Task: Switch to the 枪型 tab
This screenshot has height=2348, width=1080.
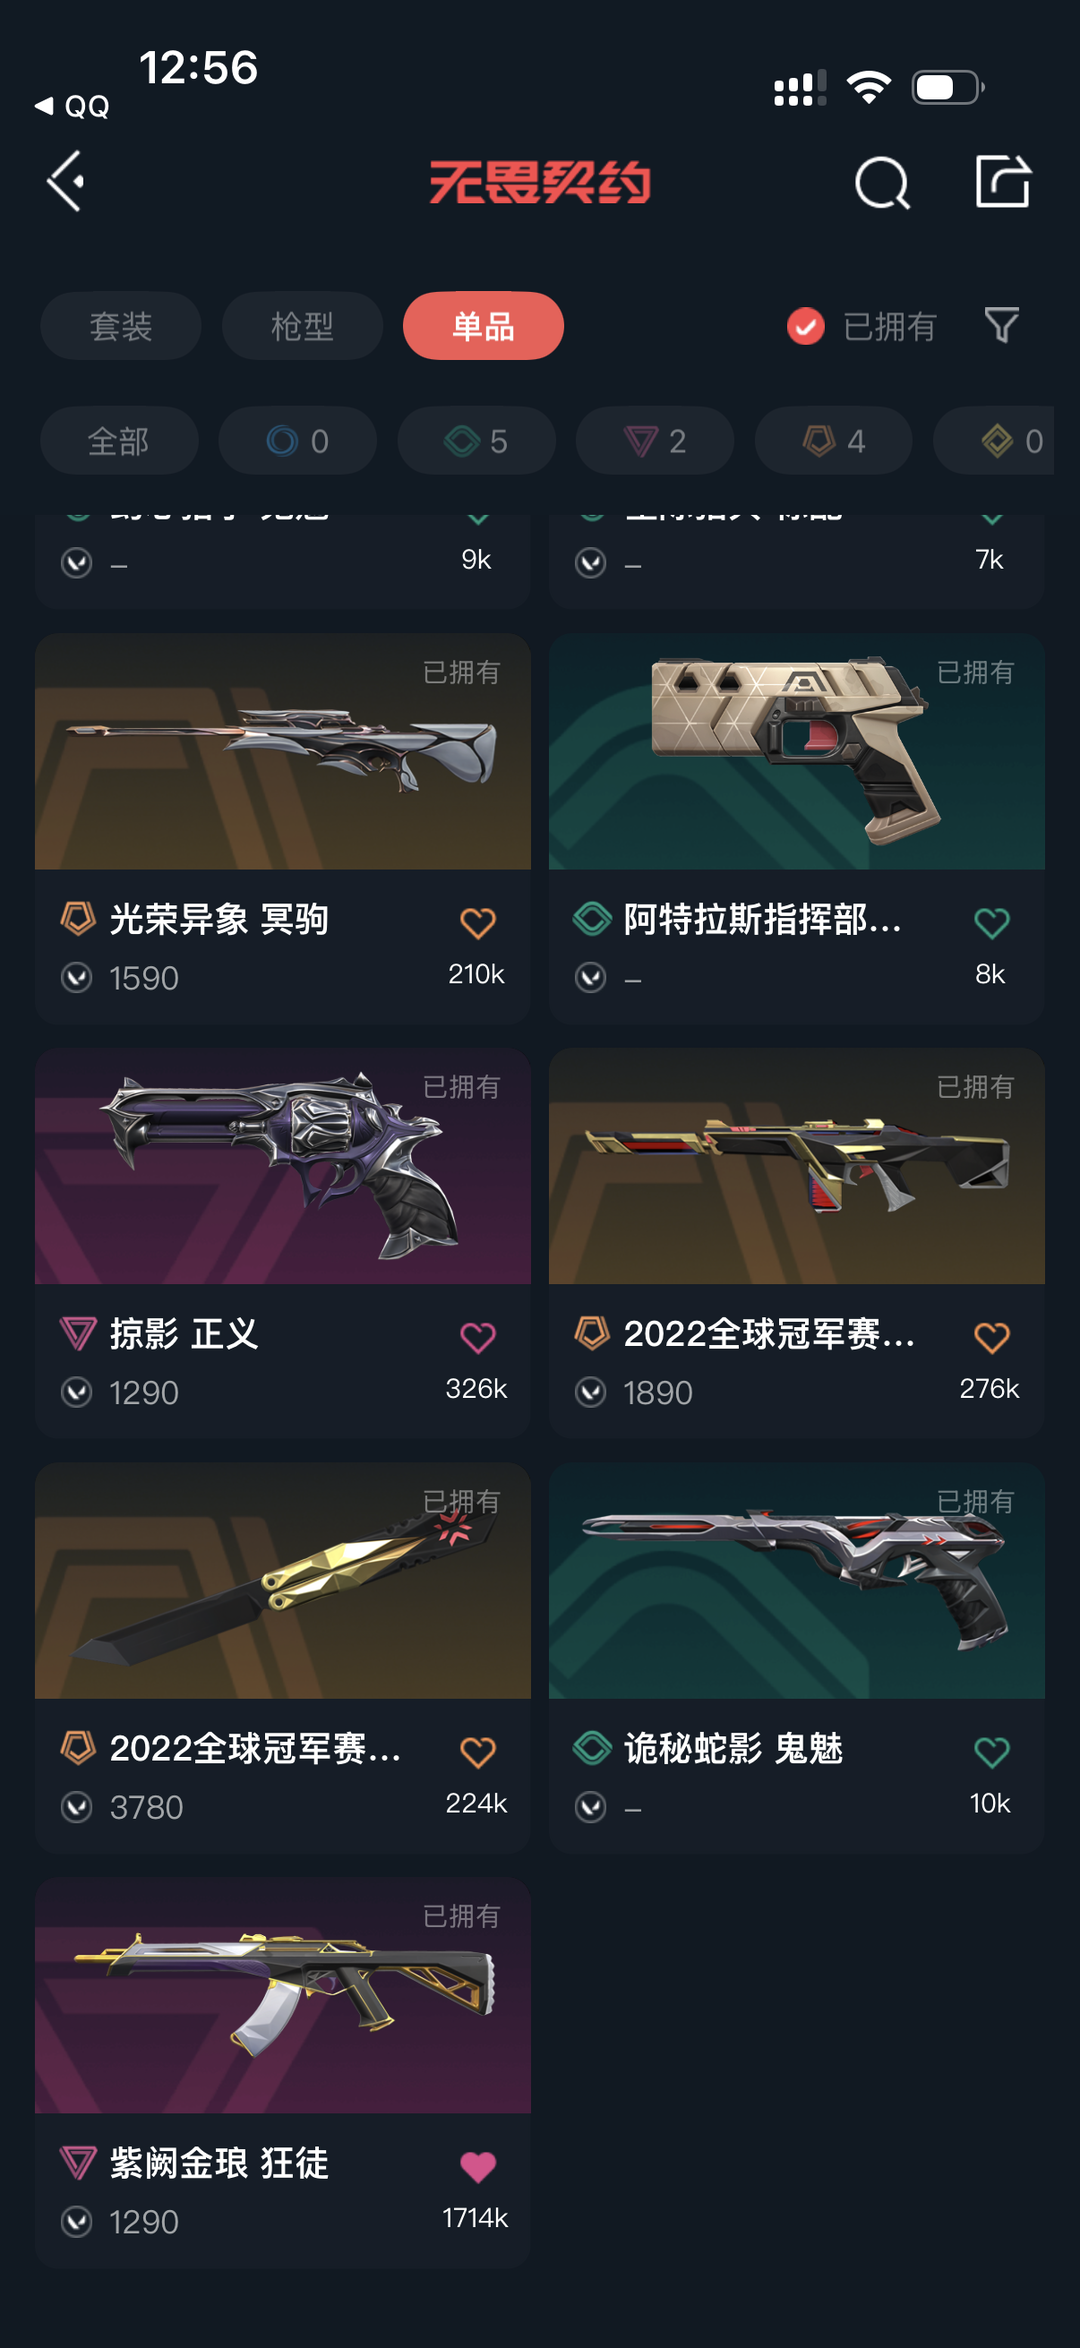Action: pyautogui.click(x=302, y=326)
